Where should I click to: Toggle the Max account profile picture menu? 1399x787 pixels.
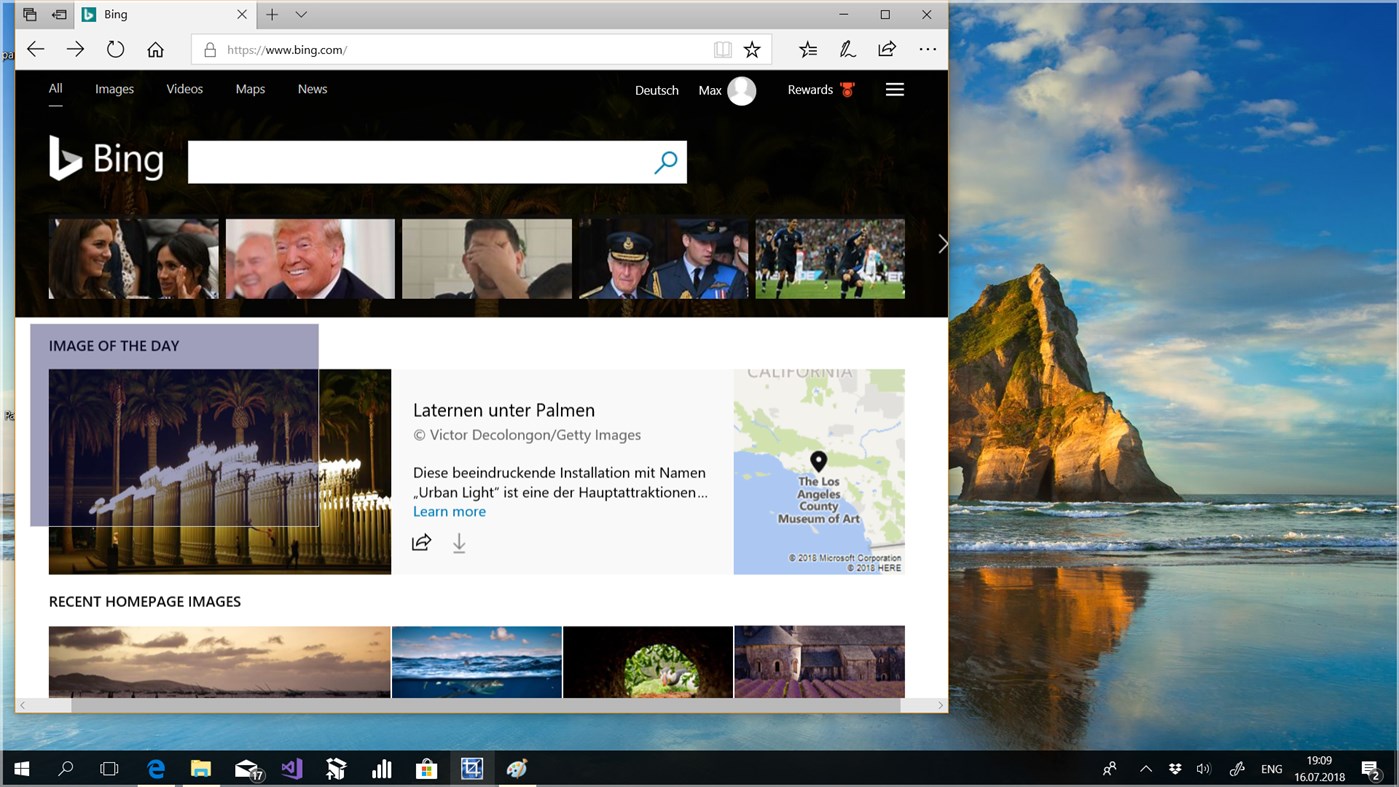tap(740, 90)
